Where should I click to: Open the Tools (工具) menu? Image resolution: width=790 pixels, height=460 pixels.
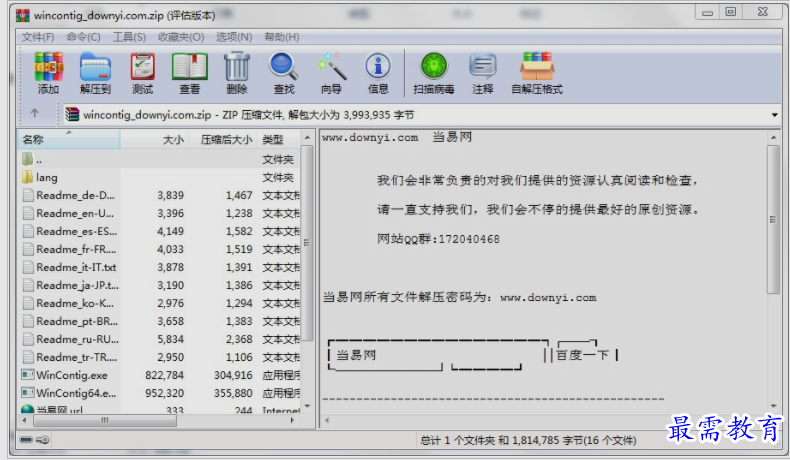point(129,37)
